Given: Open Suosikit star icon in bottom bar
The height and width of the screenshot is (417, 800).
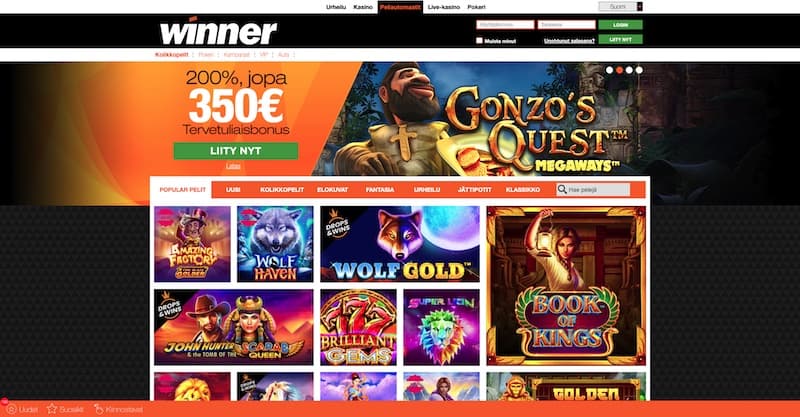Looking at the screenshot, I should click(52, 409).
